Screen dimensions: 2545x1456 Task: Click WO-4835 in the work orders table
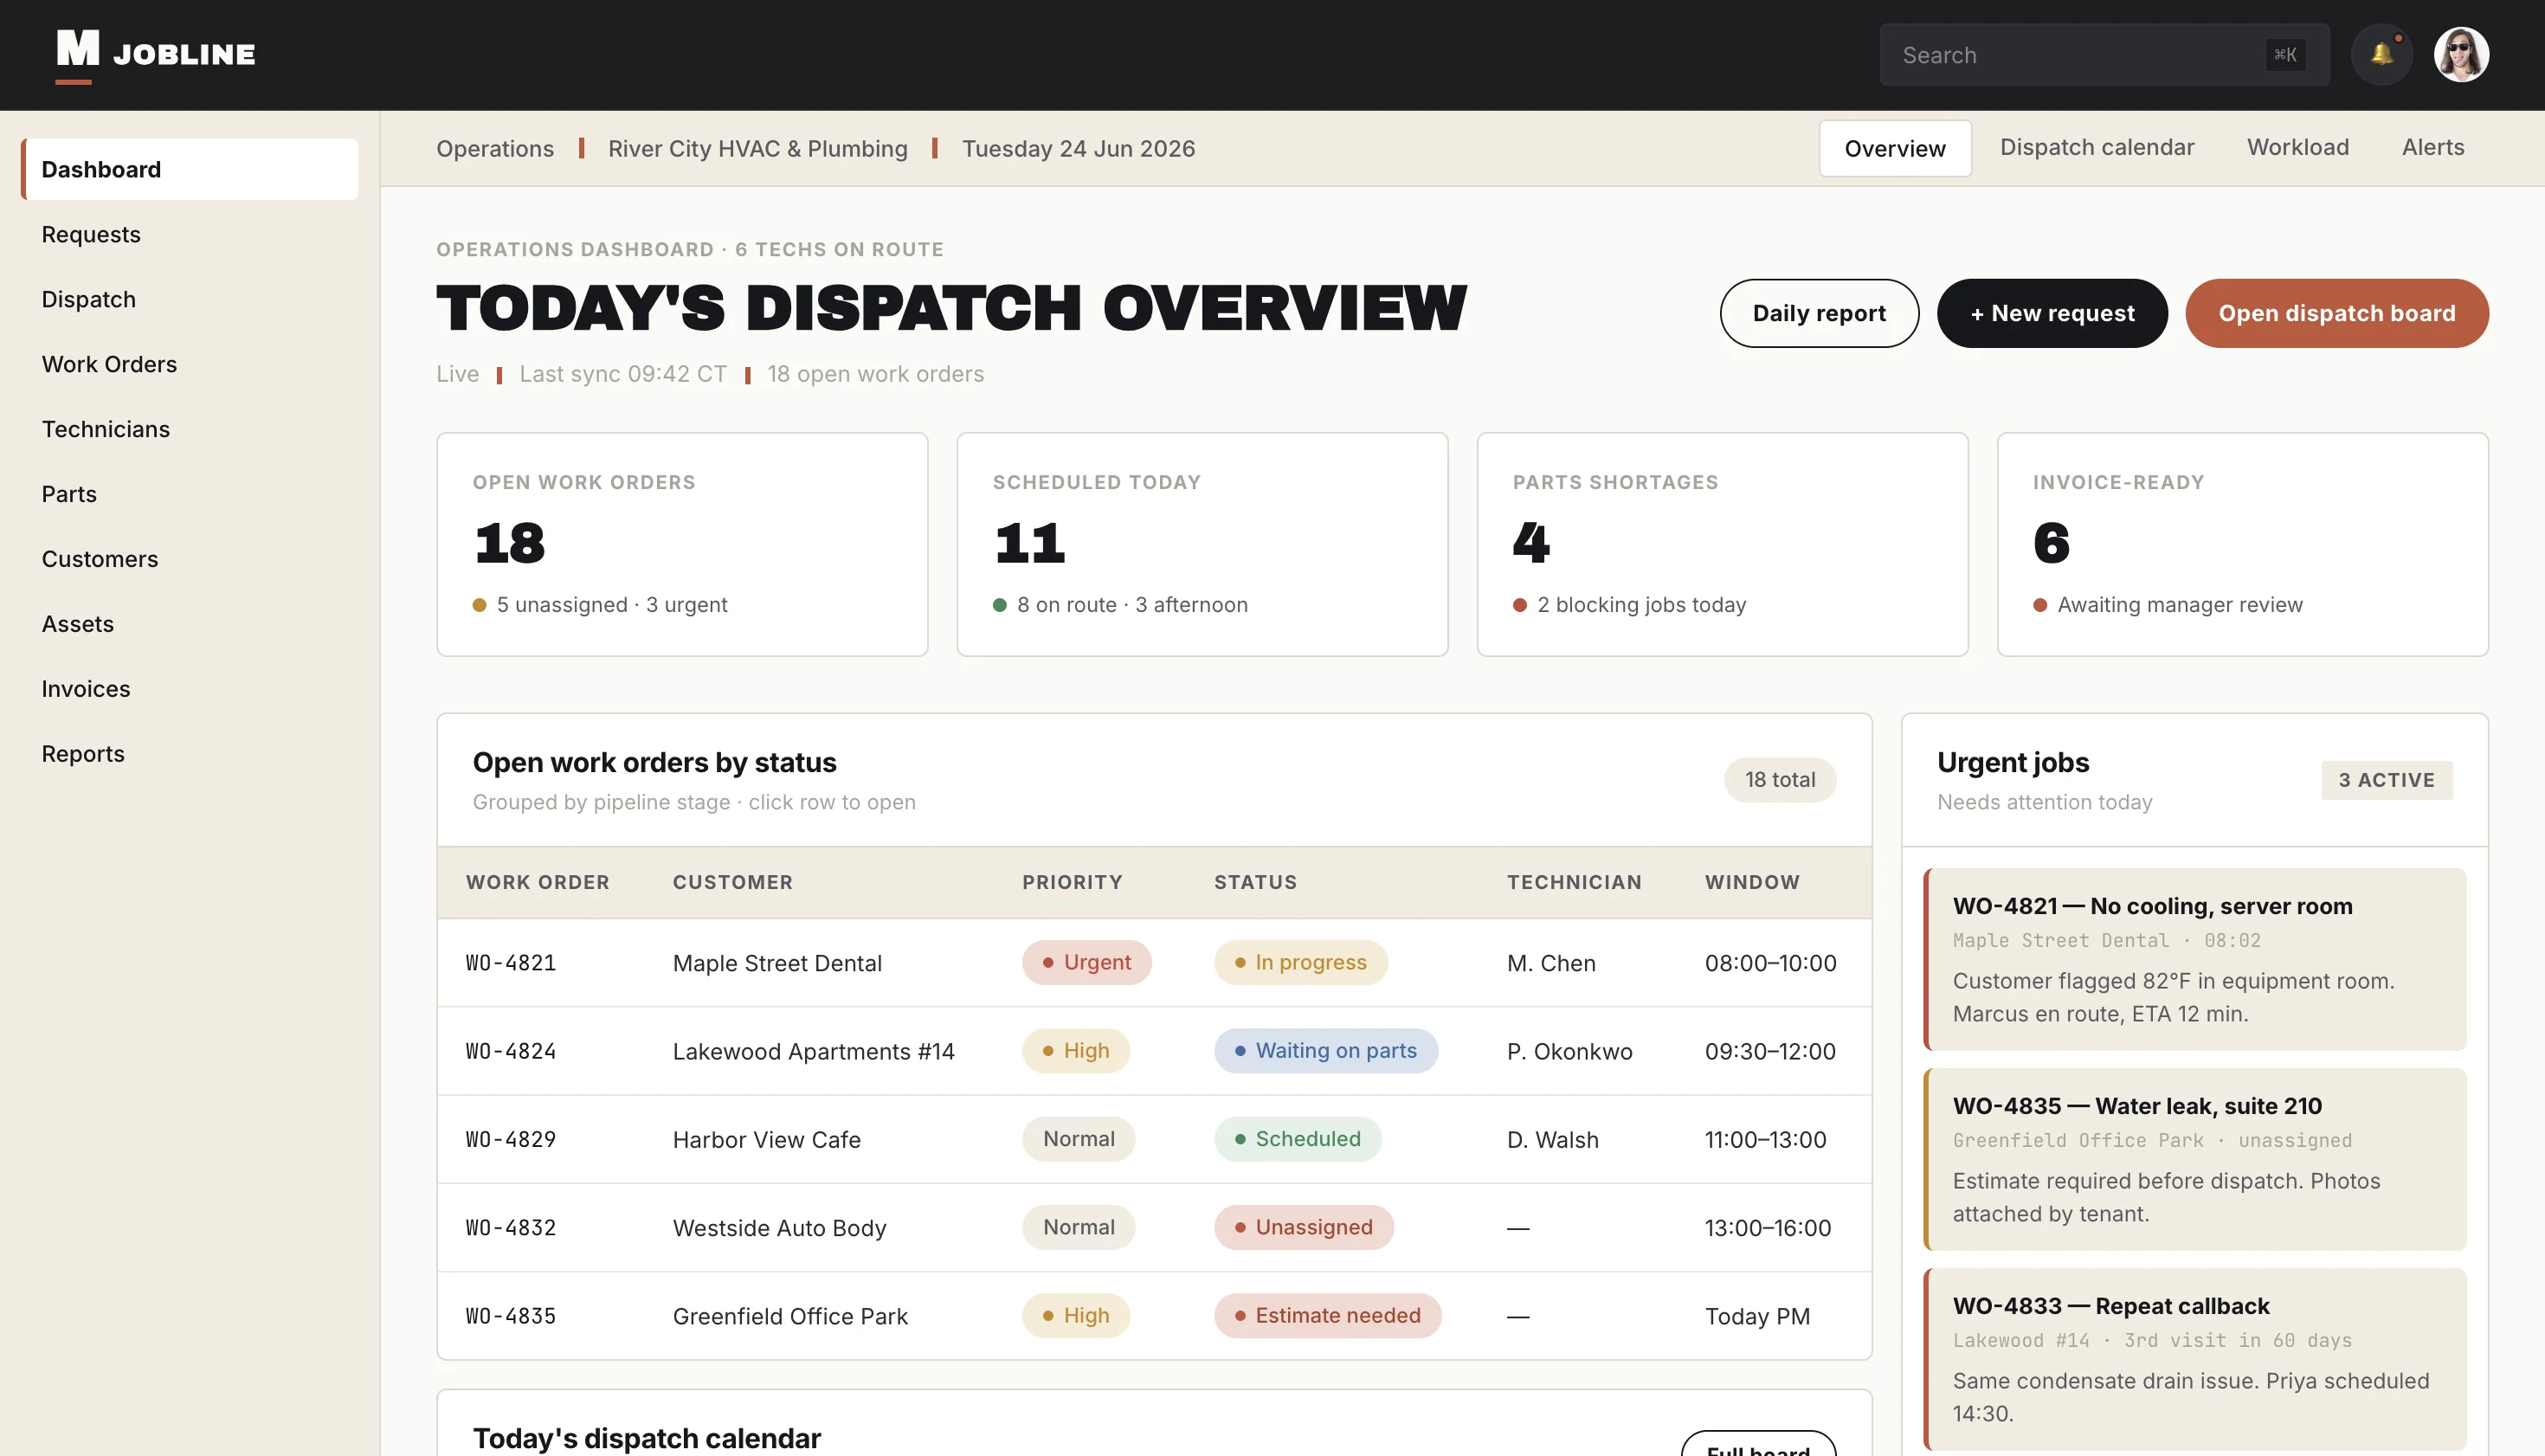click(511, 1316)
